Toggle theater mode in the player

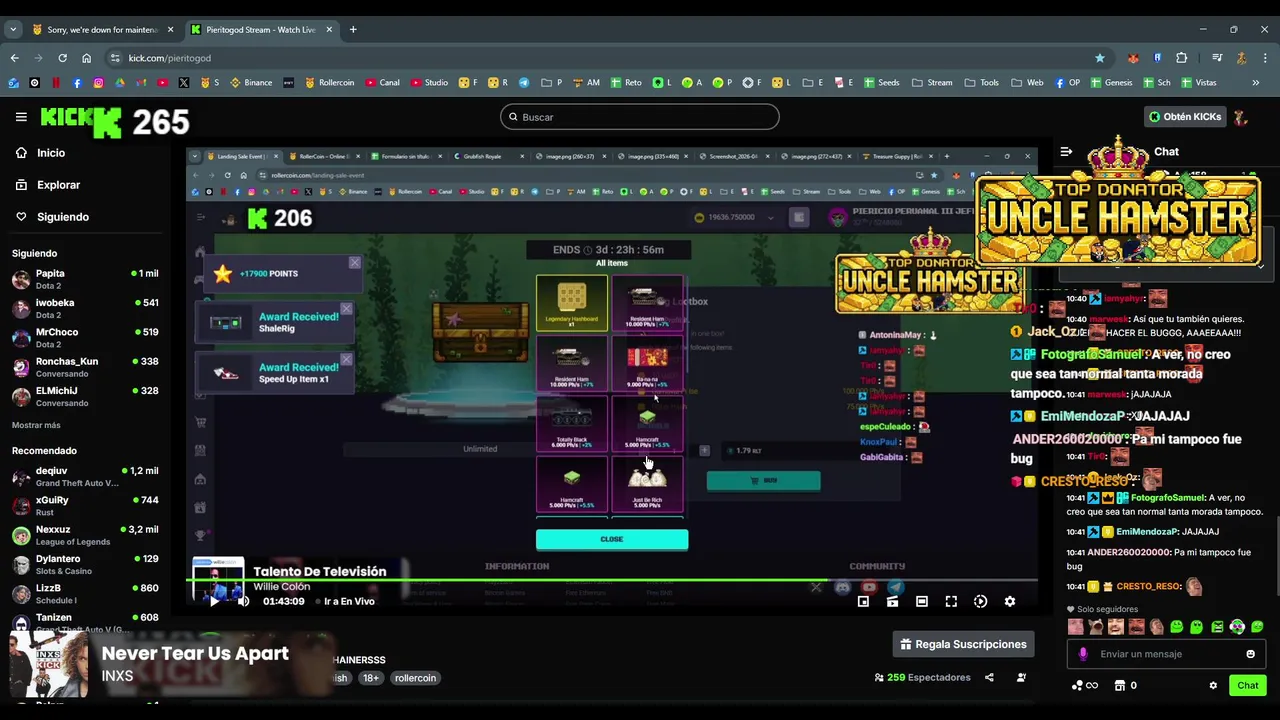pyautogui.click(x=922, y=601)
